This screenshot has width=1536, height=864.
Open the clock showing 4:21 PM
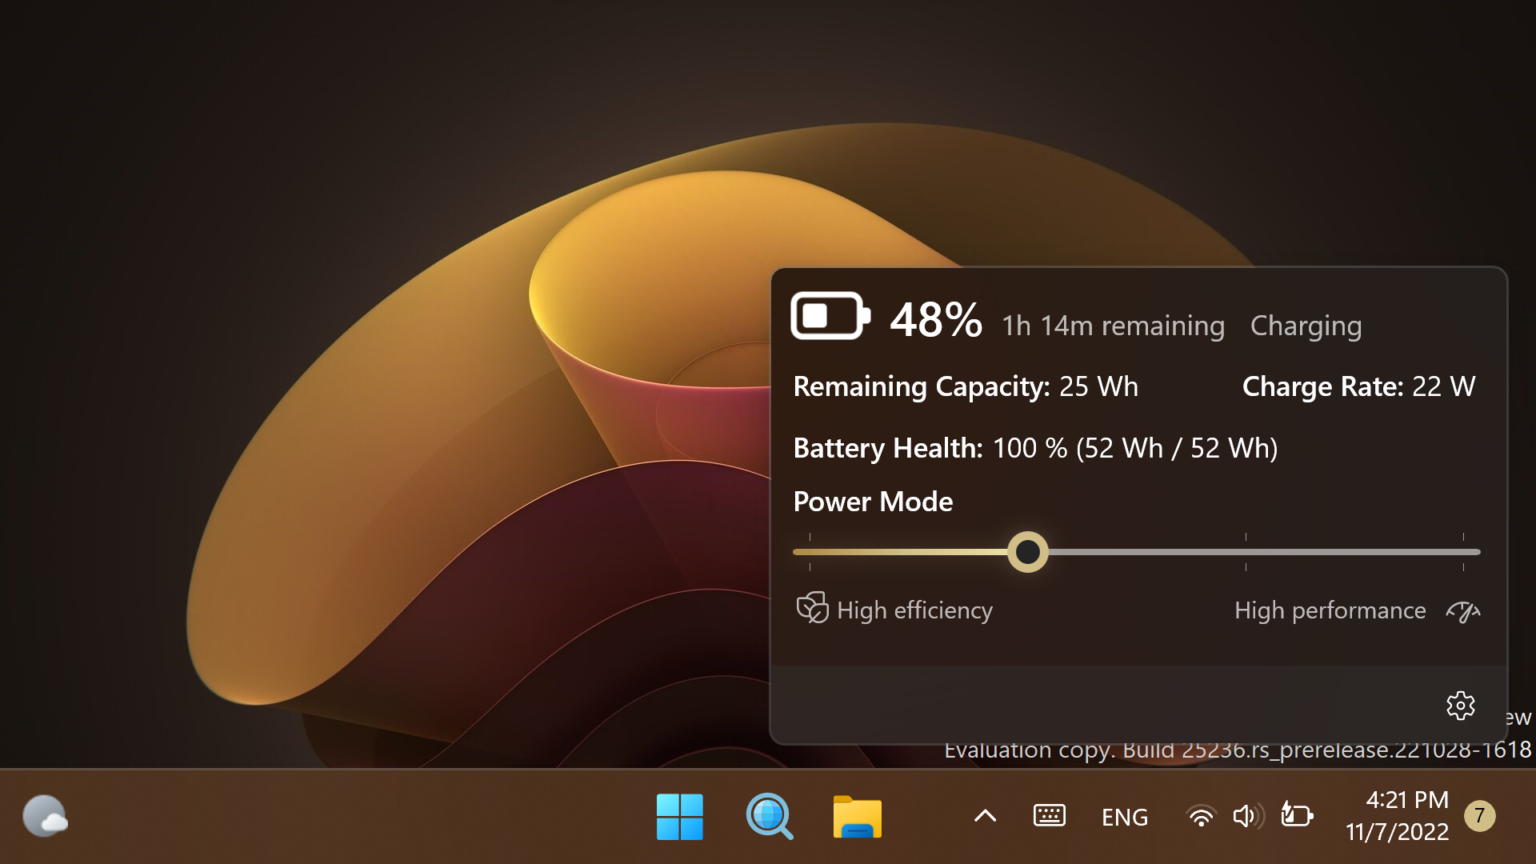1406,800
